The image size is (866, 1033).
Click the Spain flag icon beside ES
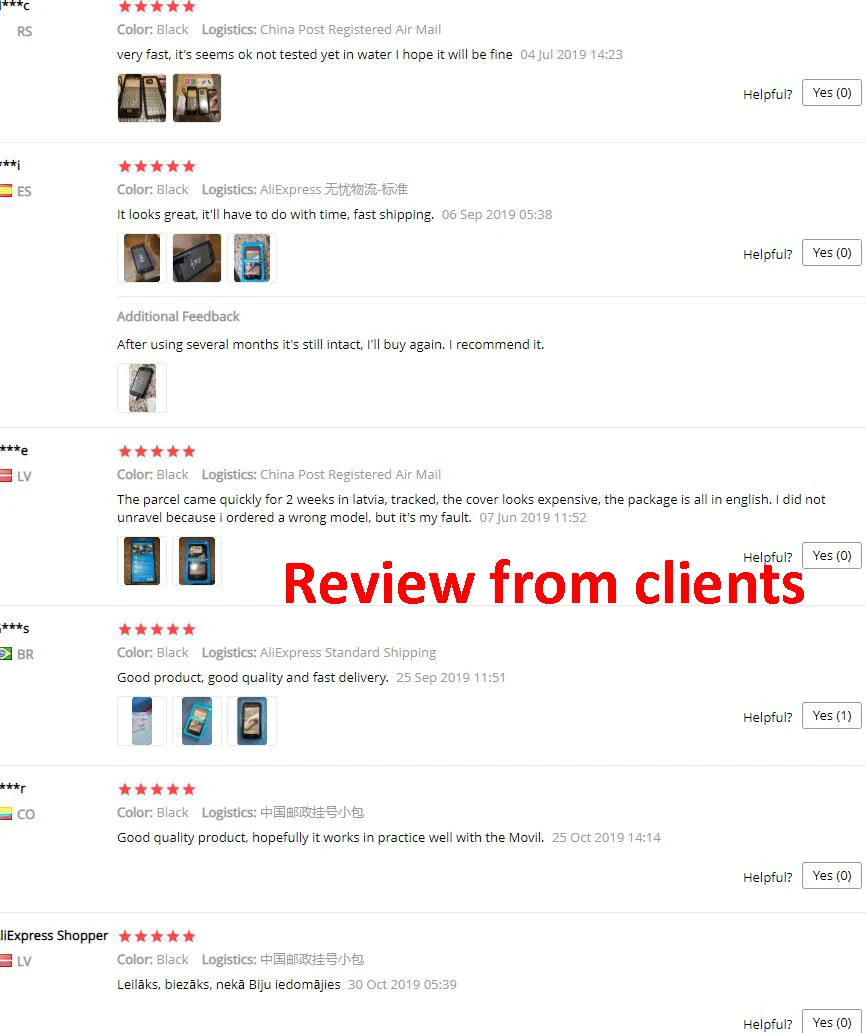coord(6,191)
